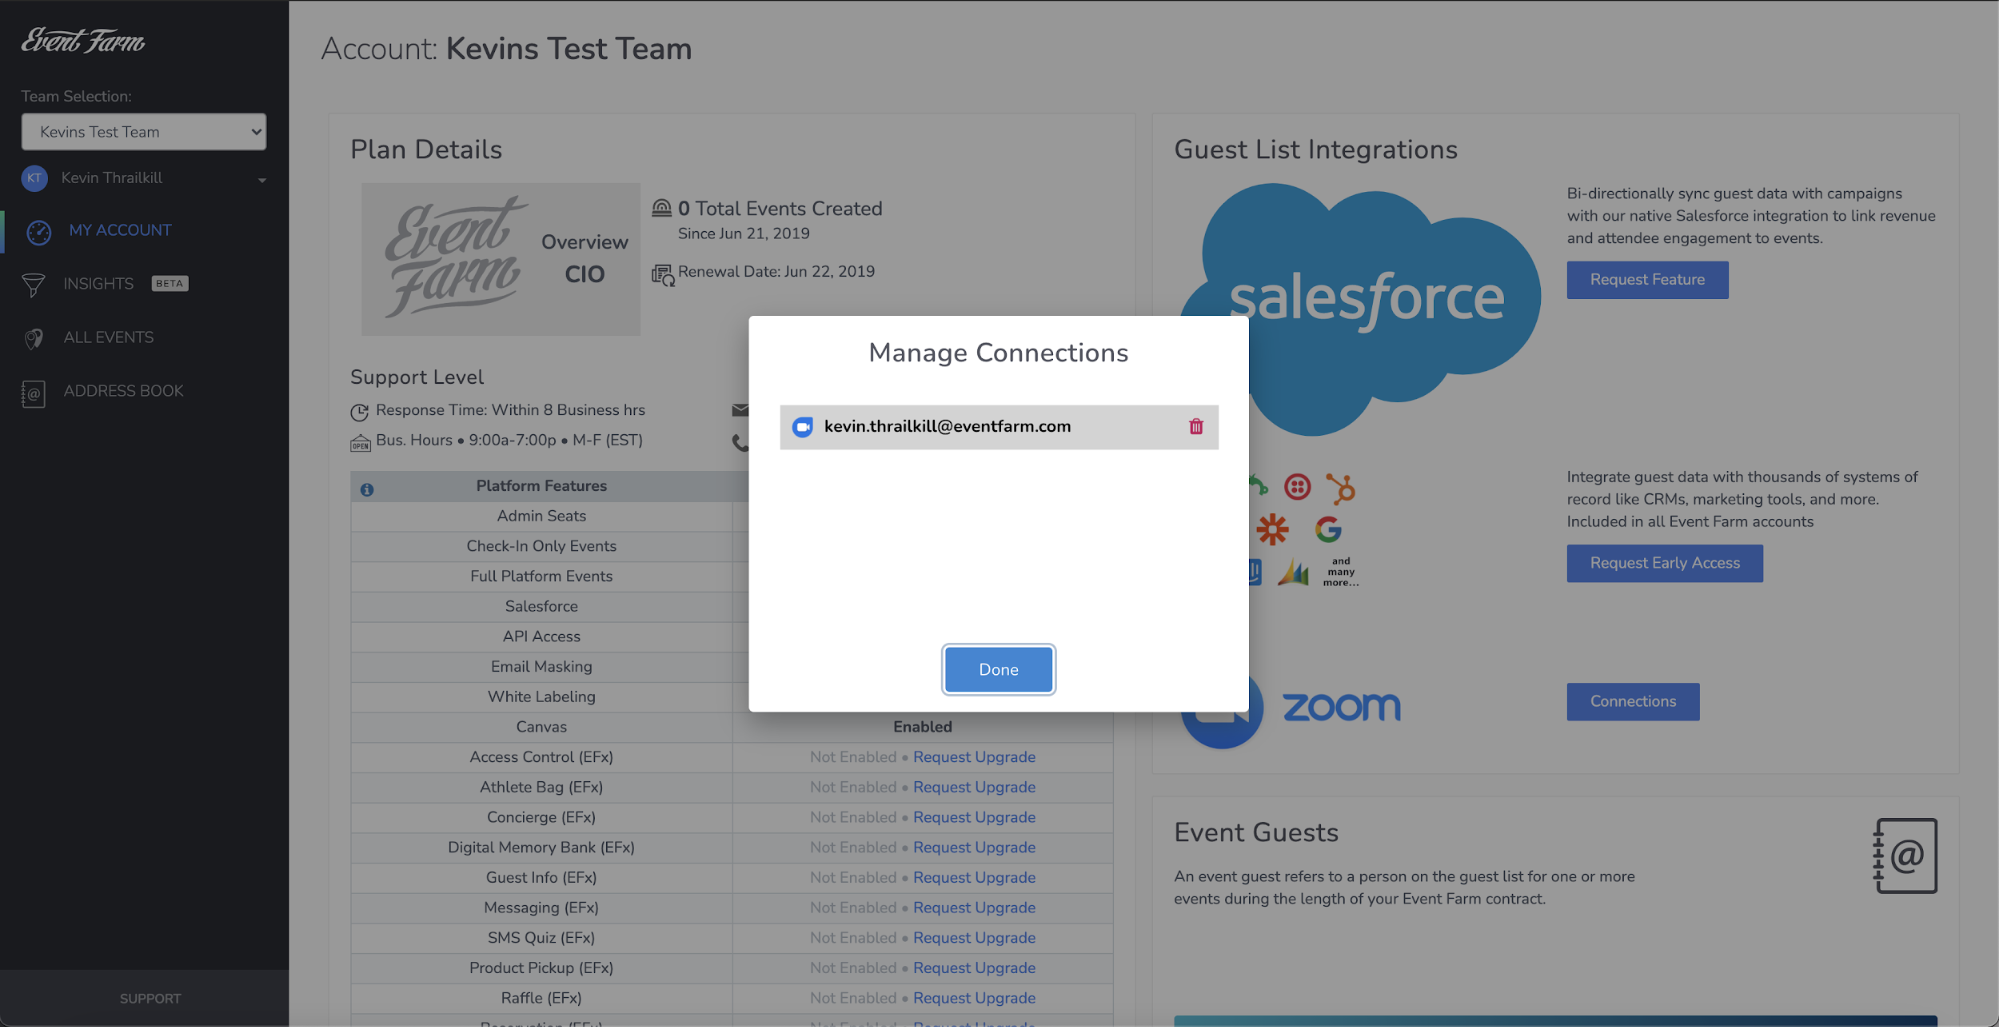Request upgrade for Concierge (EFx)
Image resolution: width=1999 pixels, height=1027 pixels.
pyautogui.click(x=974, y=817)
